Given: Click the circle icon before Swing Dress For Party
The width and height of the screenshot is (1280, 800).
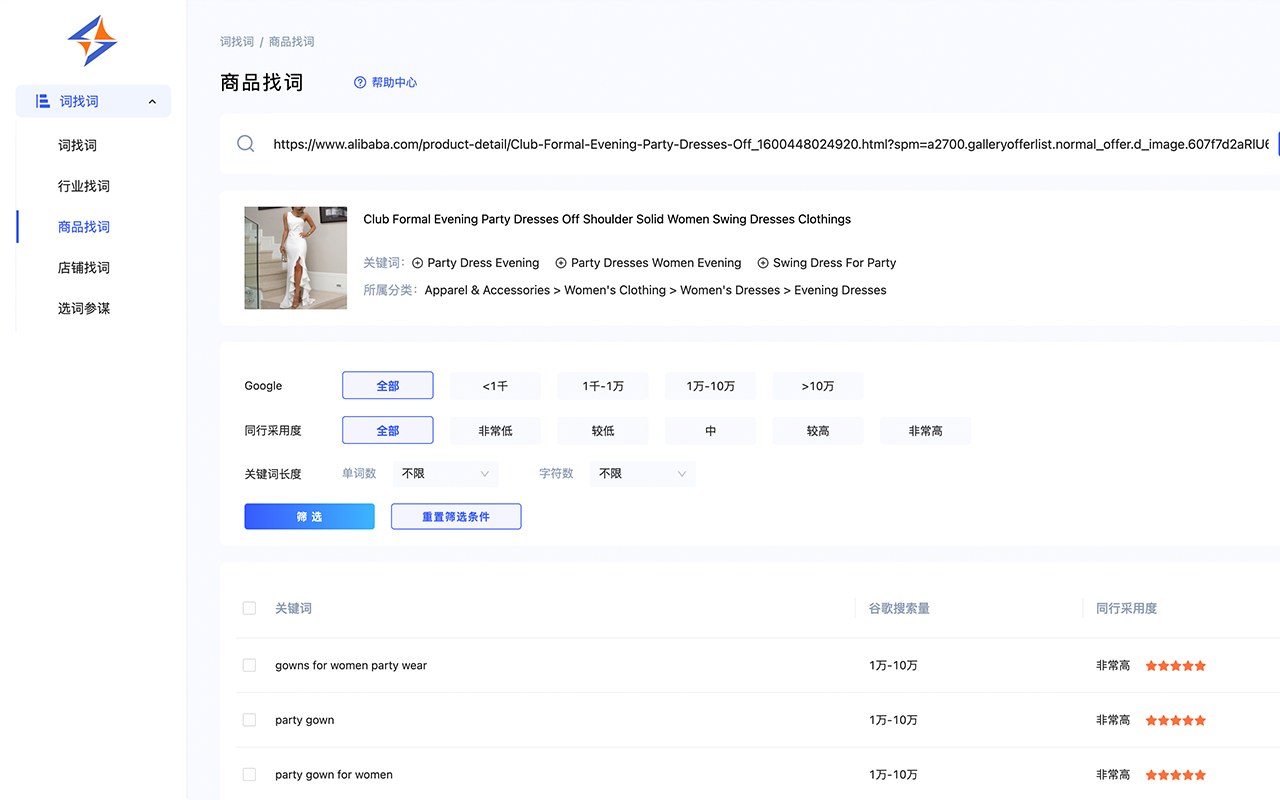Looking at the screenshot, I should click(762, 262).
